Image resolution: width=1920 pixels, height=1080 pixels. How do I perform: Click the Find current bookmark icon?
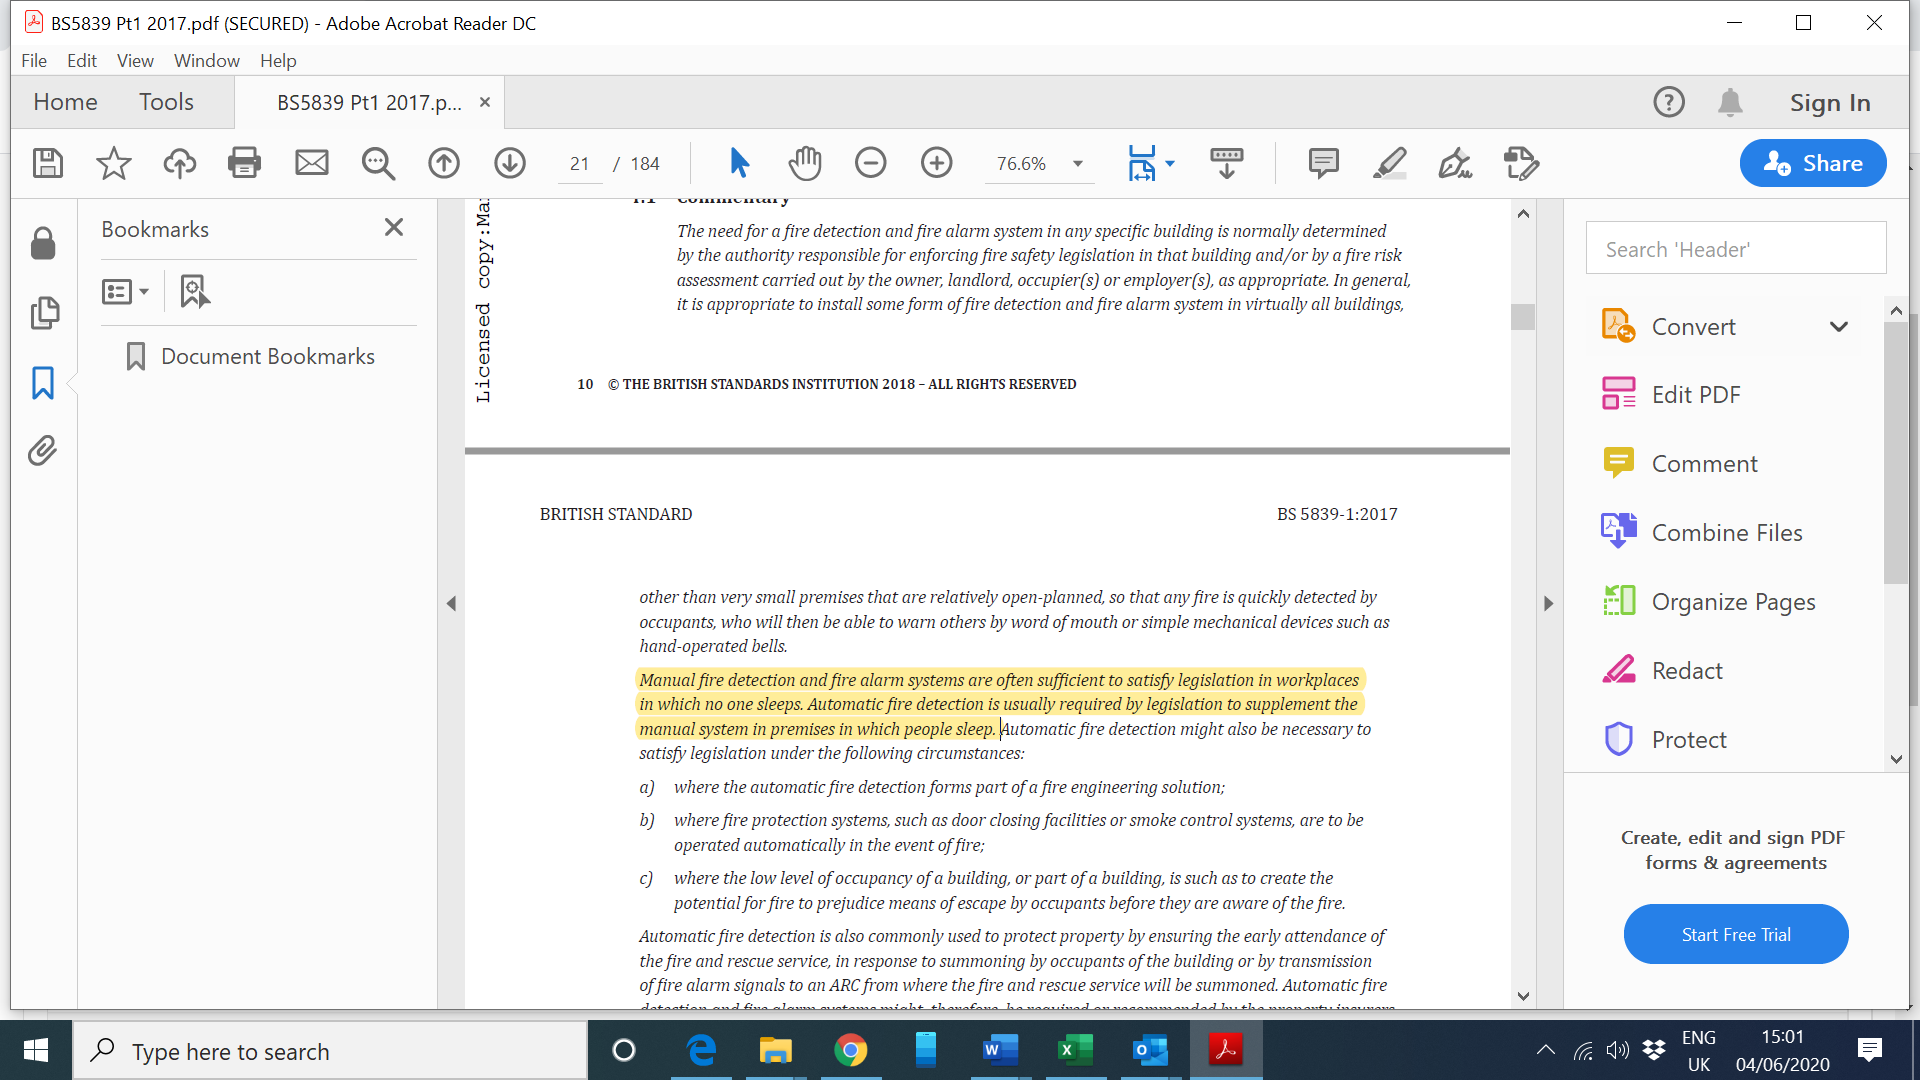[x=194, y=292]
